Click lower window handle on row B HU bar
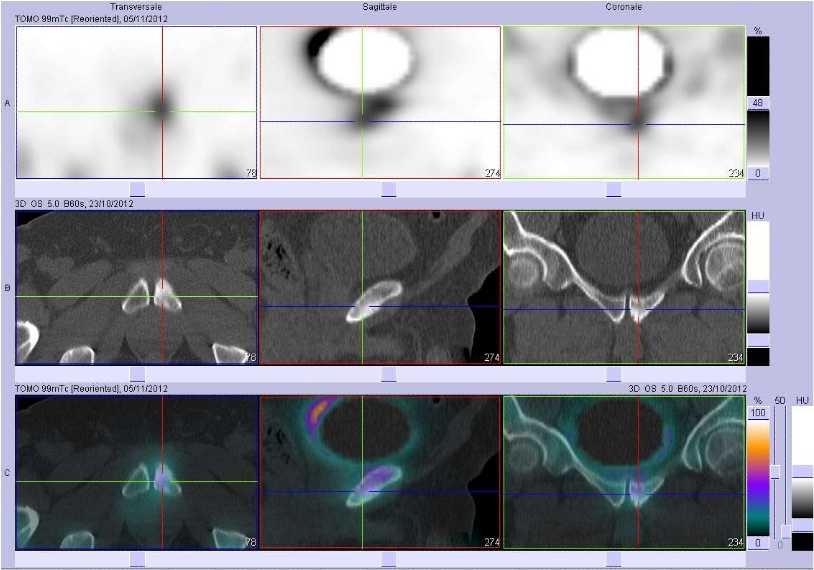 tap(758, 341)
